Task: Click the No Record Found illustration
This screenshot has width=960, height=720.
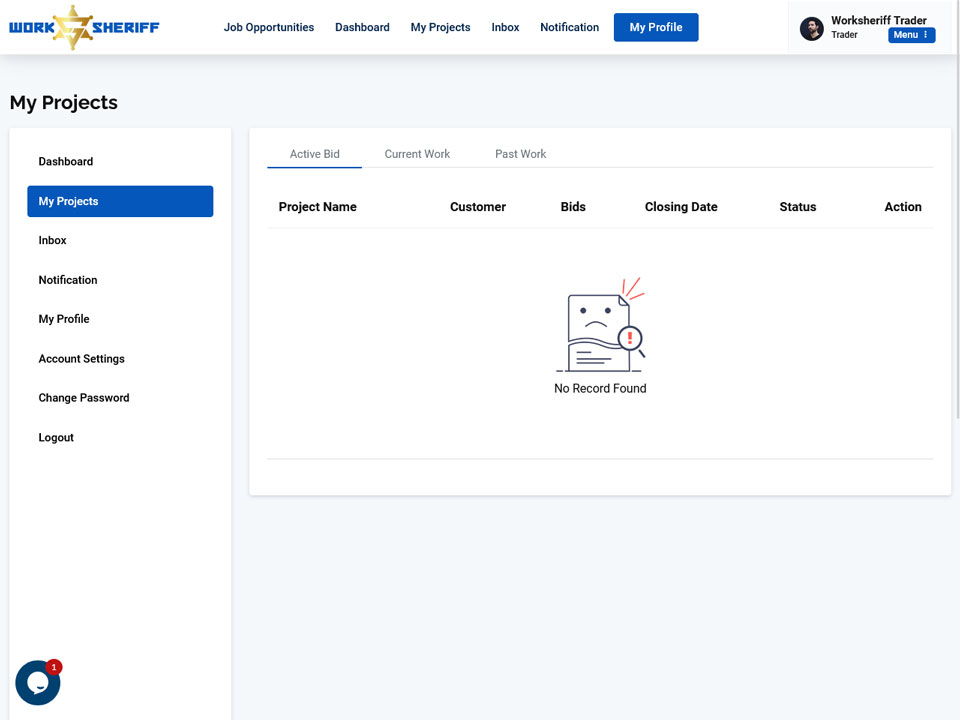Action: (600, 324)
